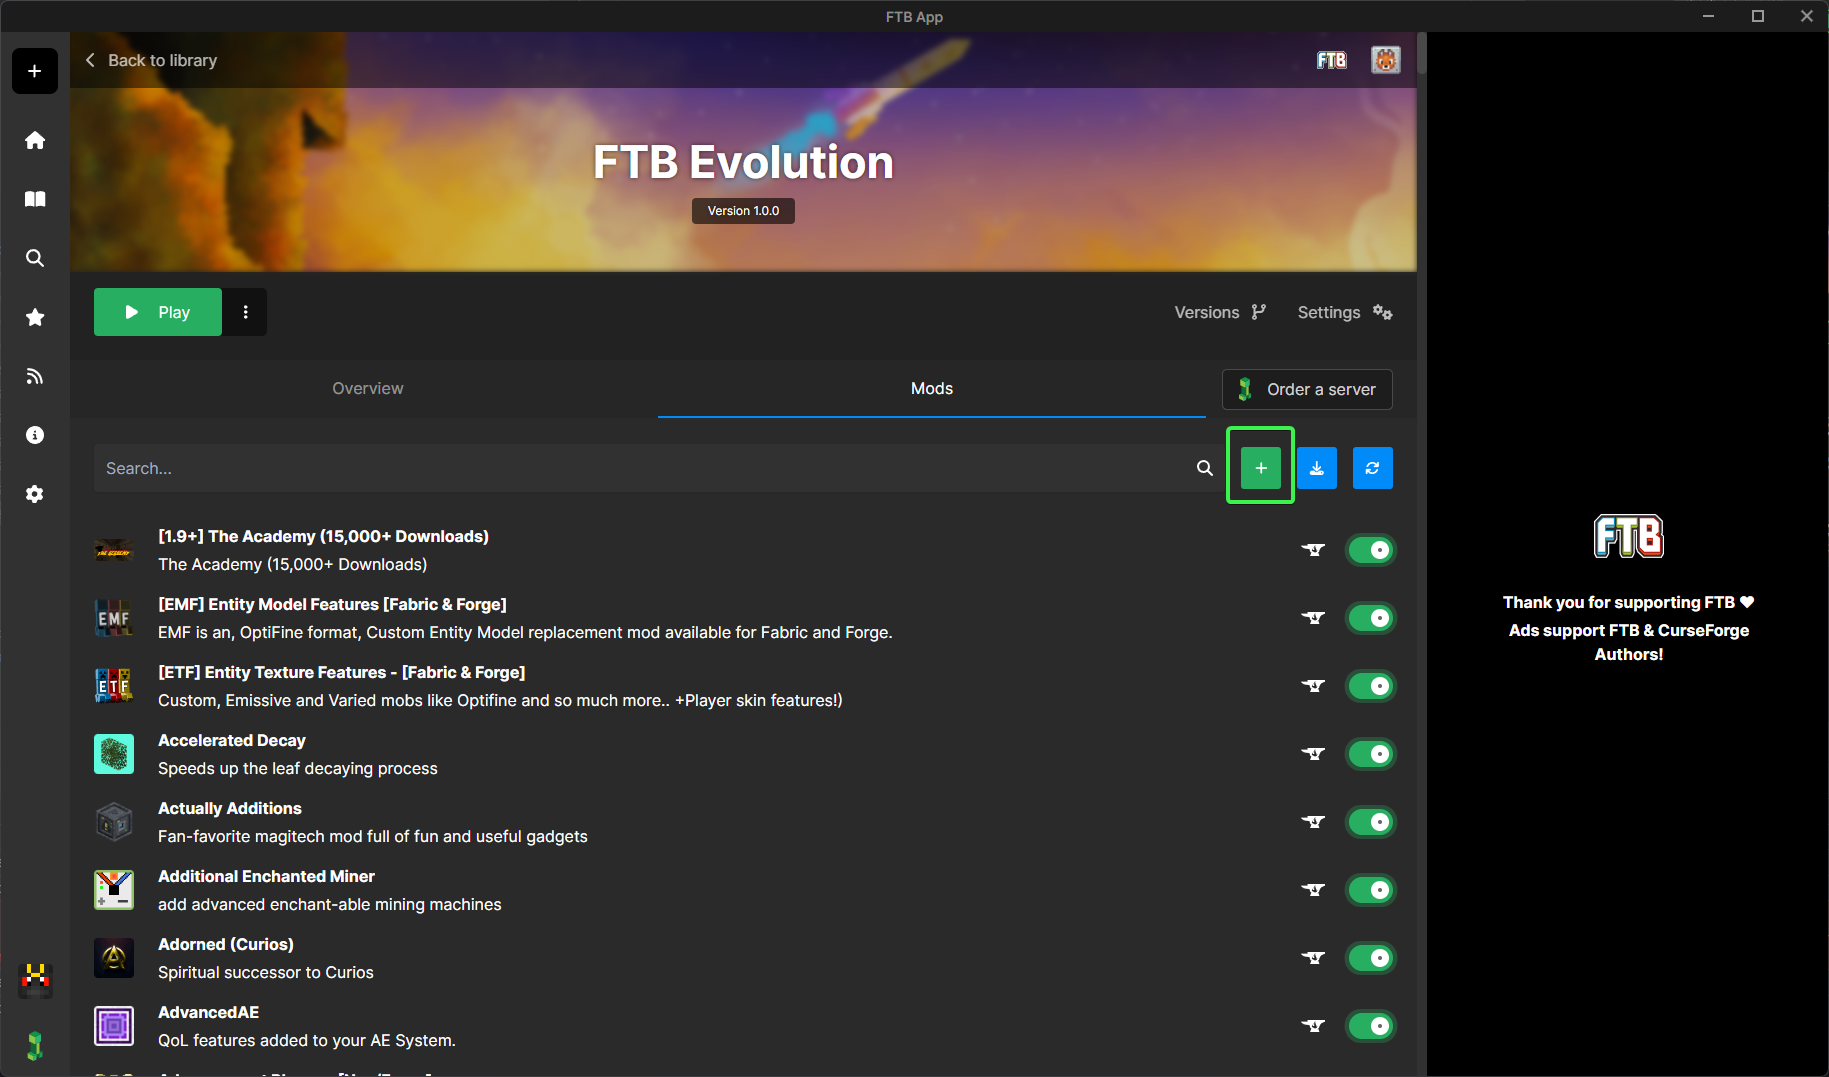
Task: Click the Additional Enchanted Miner title
Action: 266,876
